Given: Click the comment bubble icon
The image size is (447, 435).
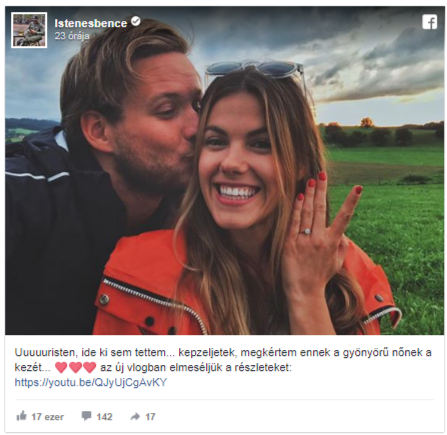Looking at the screenshot, I should pos(86,416).
